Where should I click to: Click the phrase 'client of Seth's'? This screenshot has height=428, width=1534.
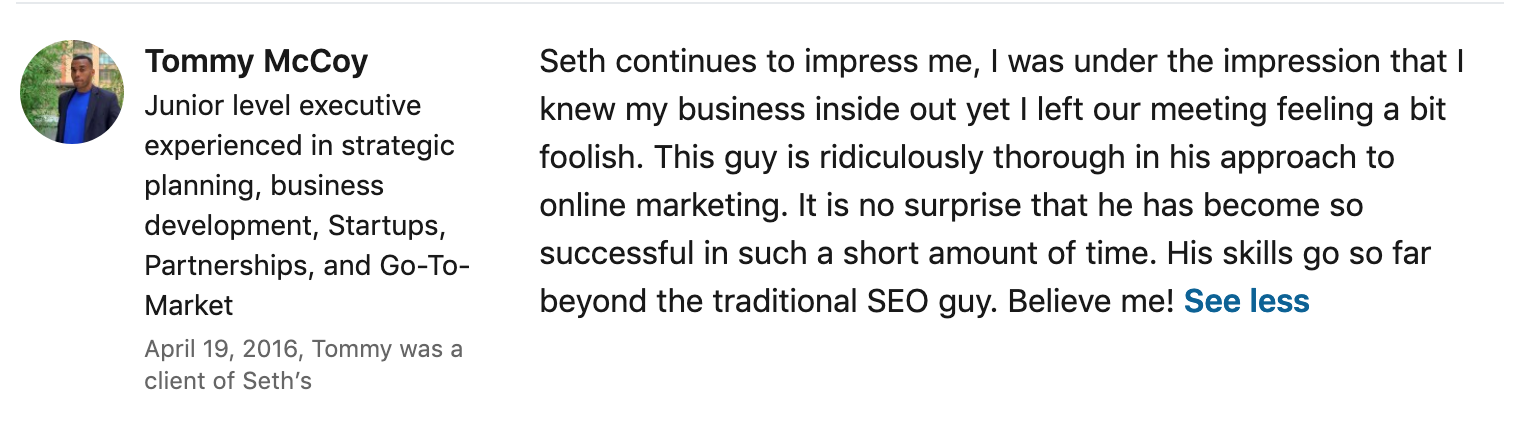click(x=228, y=381)
